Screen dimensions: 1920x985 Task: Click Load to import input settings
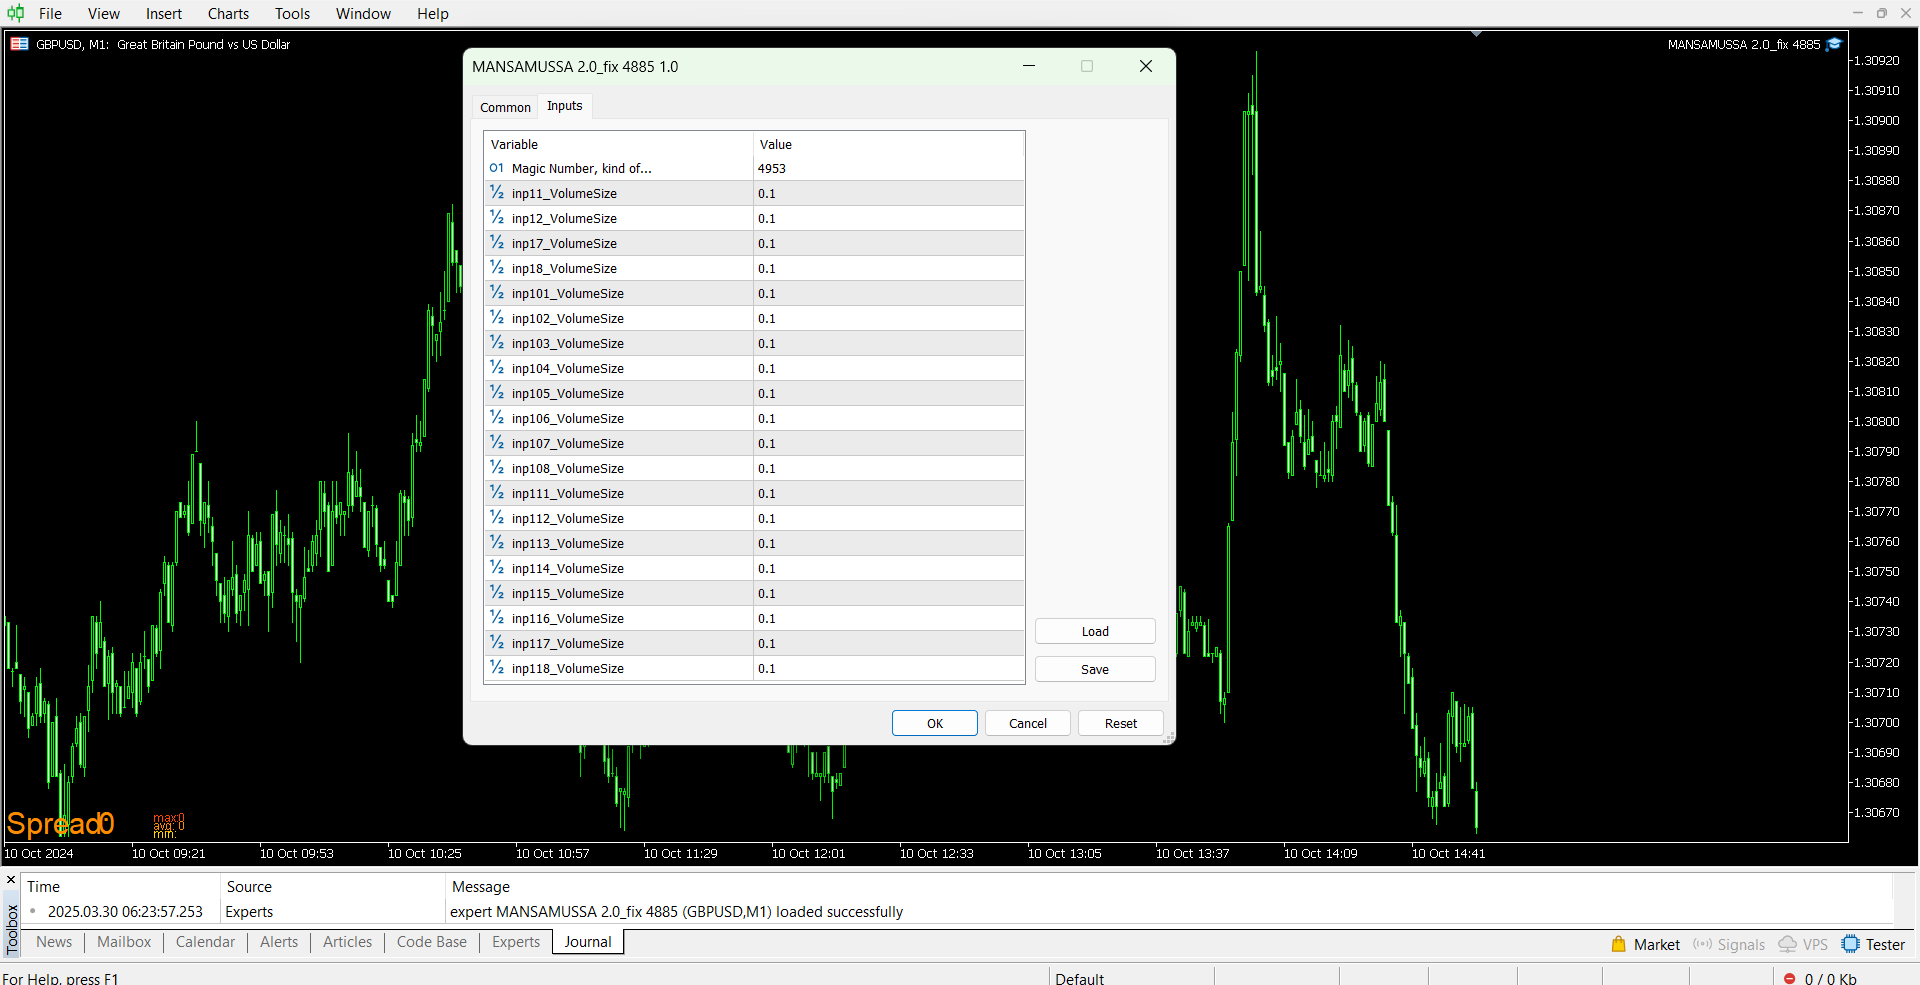pyautogui.click(x=1094, y=631)
